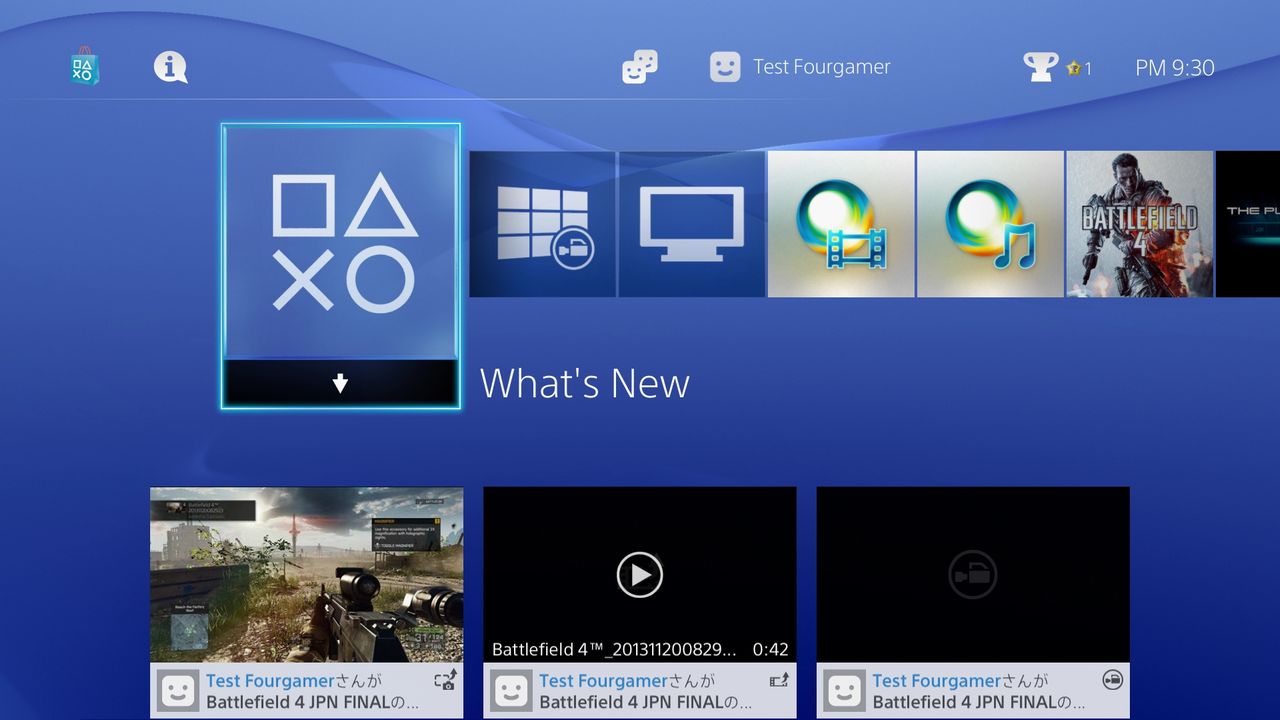Select the Test Fourgamer username in top bar
This screenshot has width=1280, height=720.
point(821,67)
